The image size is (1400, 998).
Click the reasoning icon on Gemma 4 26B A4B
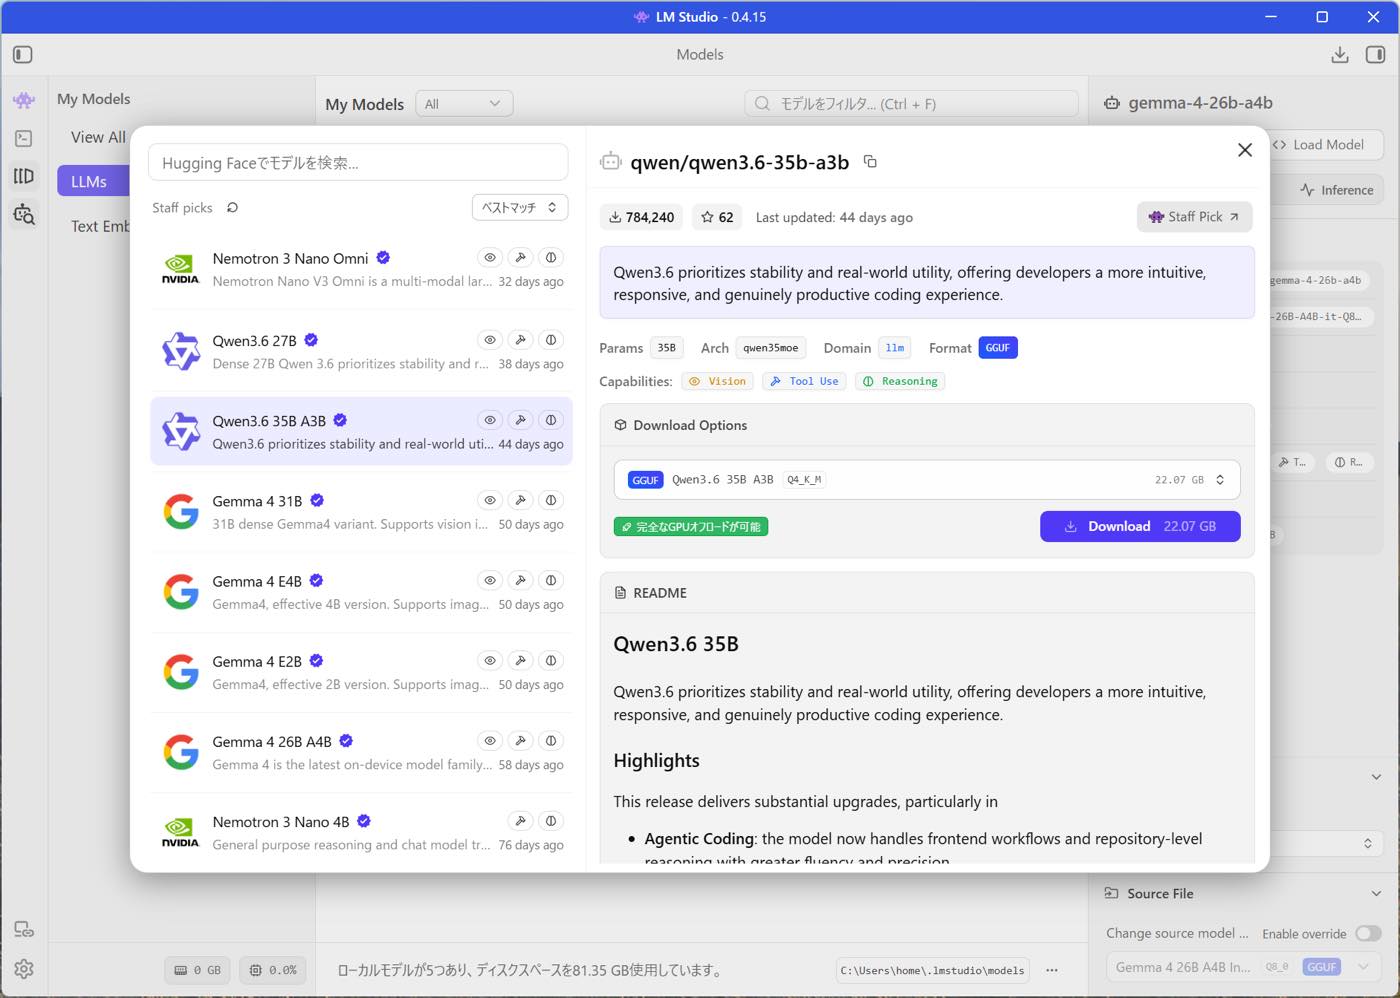[551, 741]
